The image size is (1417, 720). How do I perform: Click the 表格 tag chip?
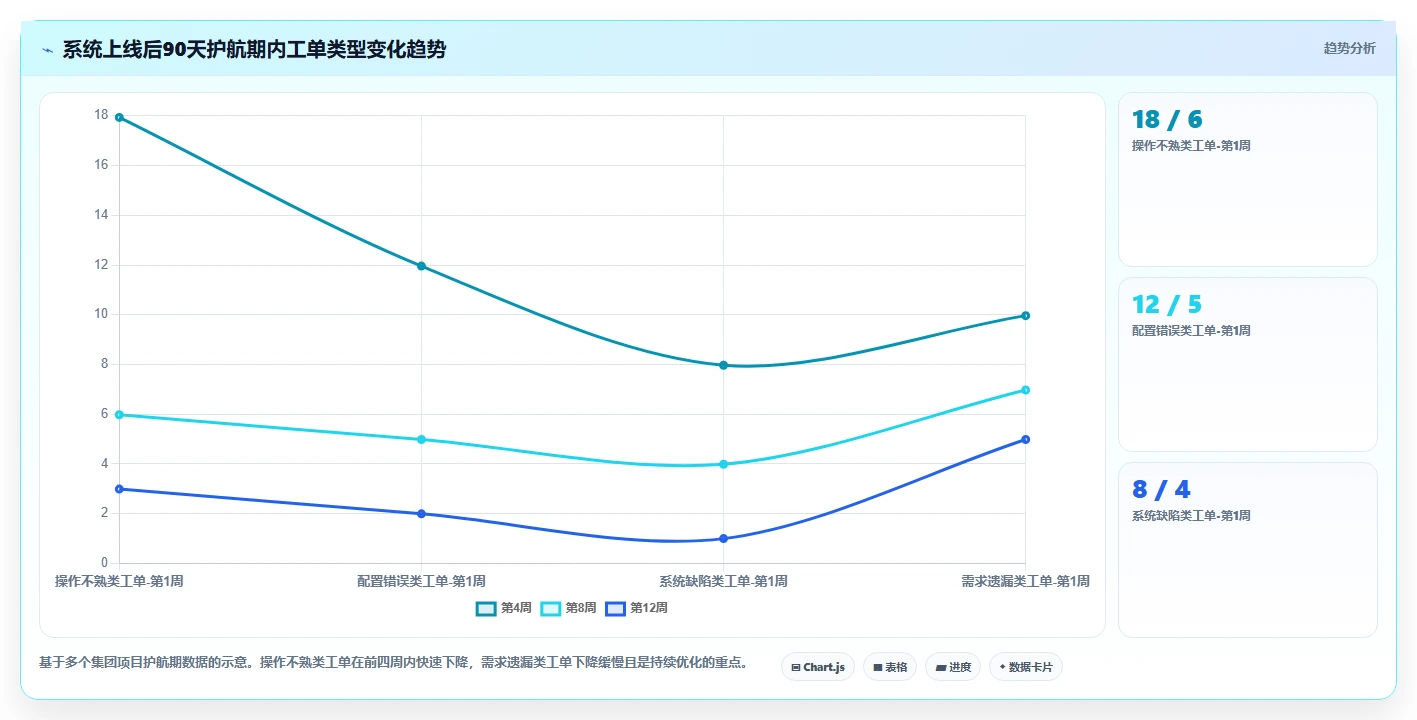click(889, 667)
